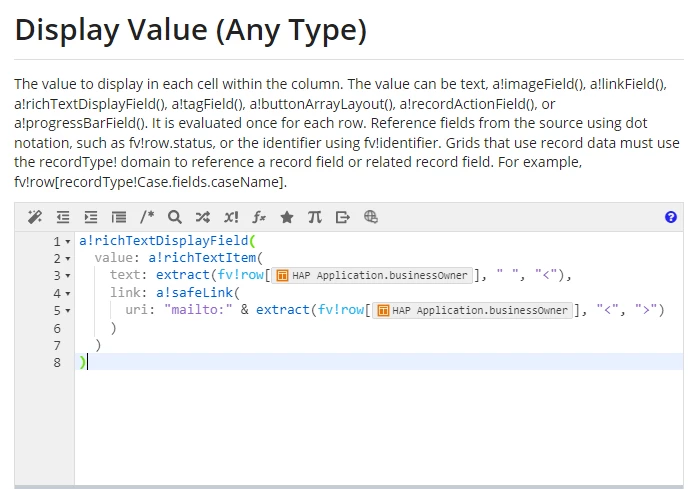
Task: Collapse code fold arrow on line 3
Action: point(68,276)
